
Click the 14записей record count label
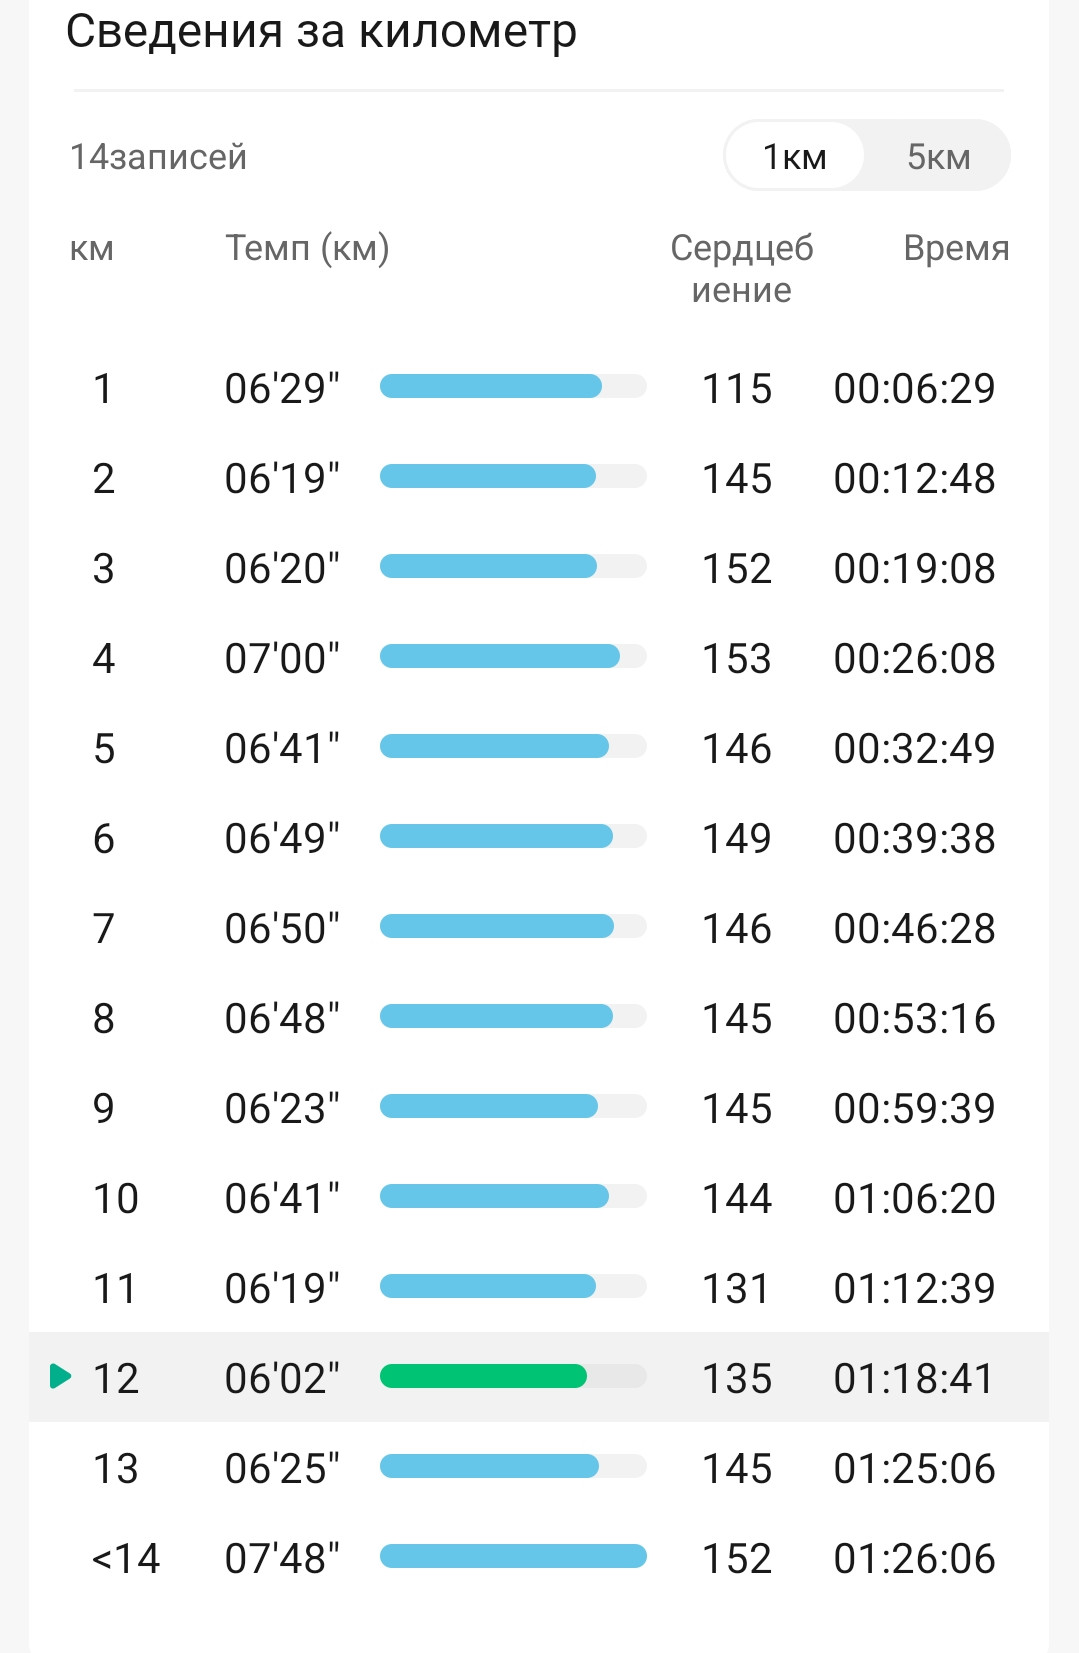click(x=158, y=157)
